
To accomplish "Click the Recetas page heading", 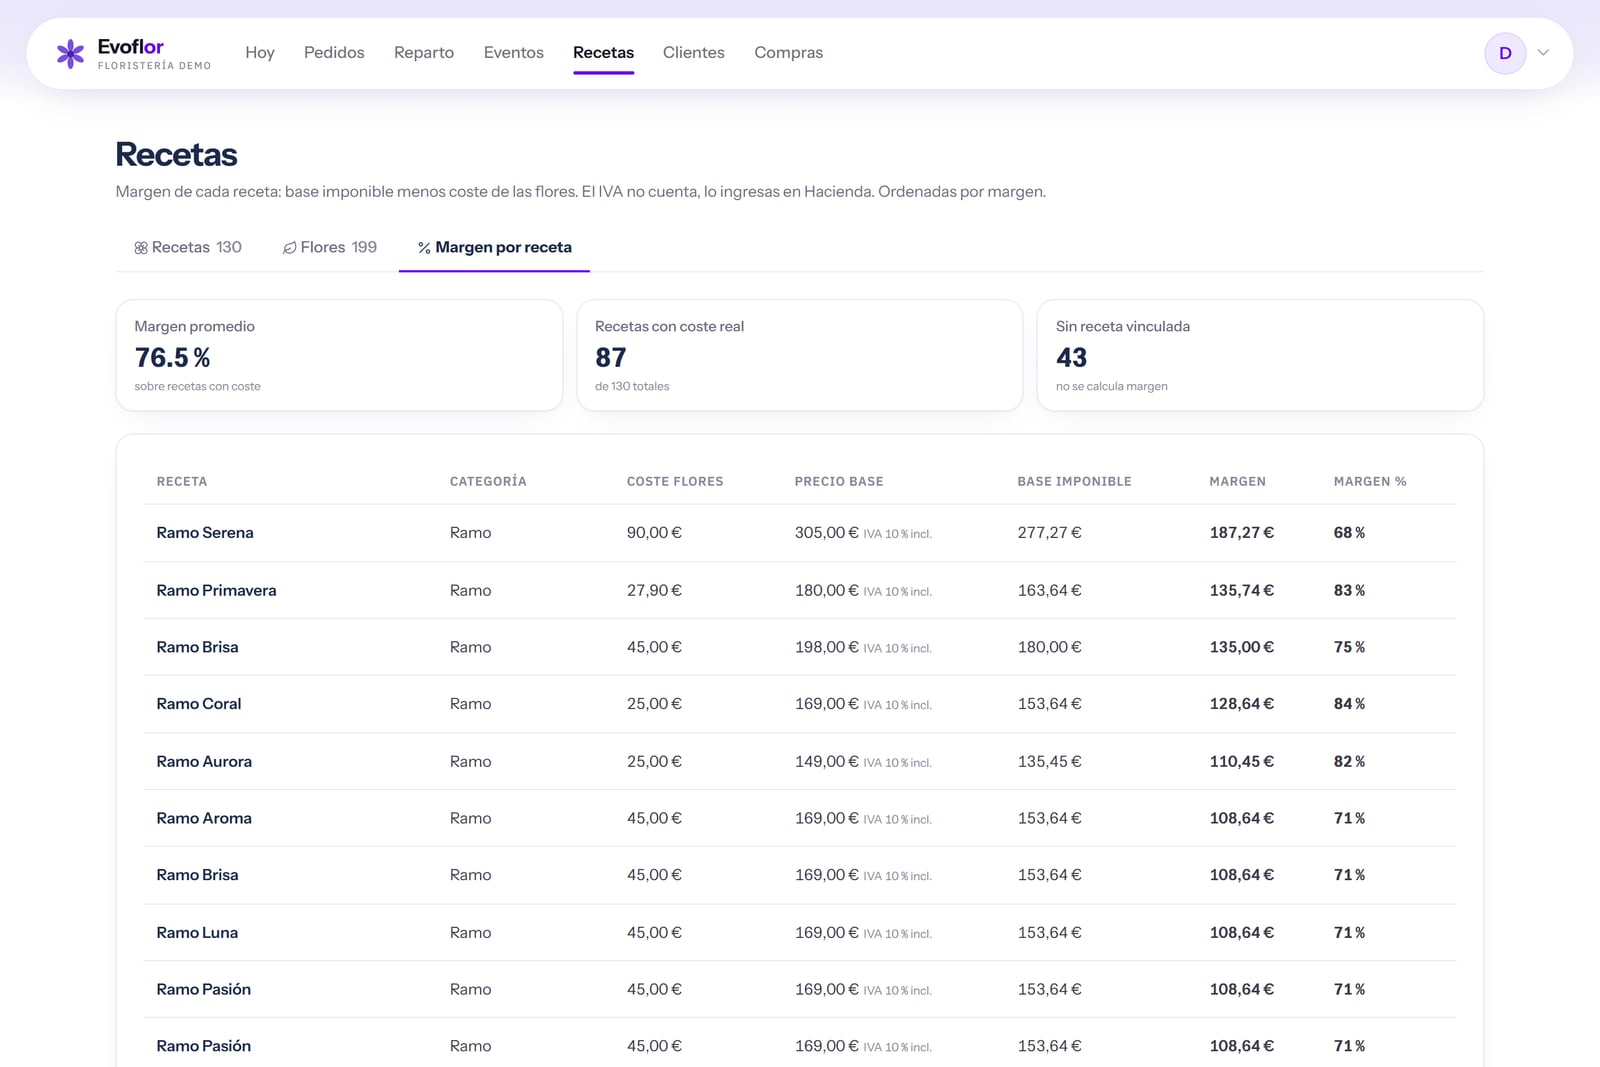I will pos(176,154).
